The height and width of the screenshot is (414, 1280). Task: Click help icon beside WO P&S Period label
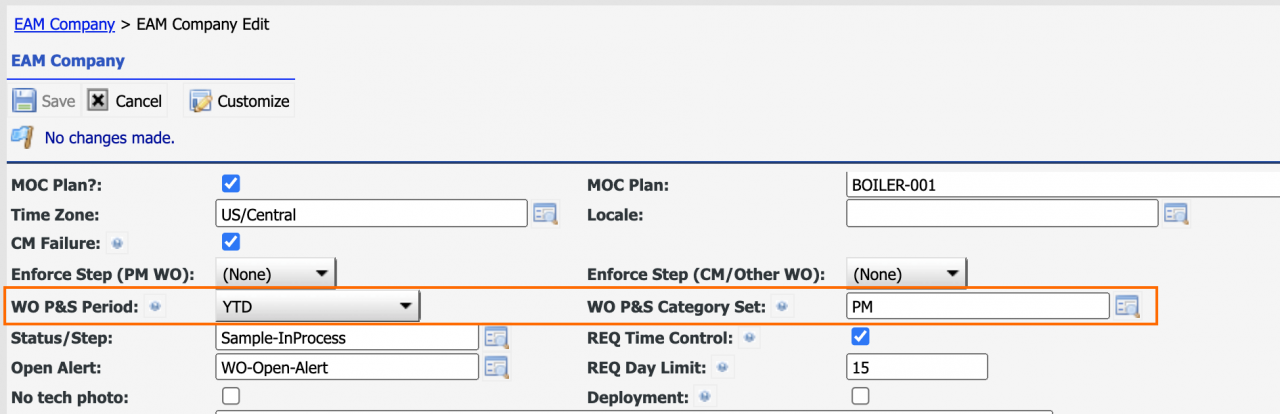(x=156, y=307)
